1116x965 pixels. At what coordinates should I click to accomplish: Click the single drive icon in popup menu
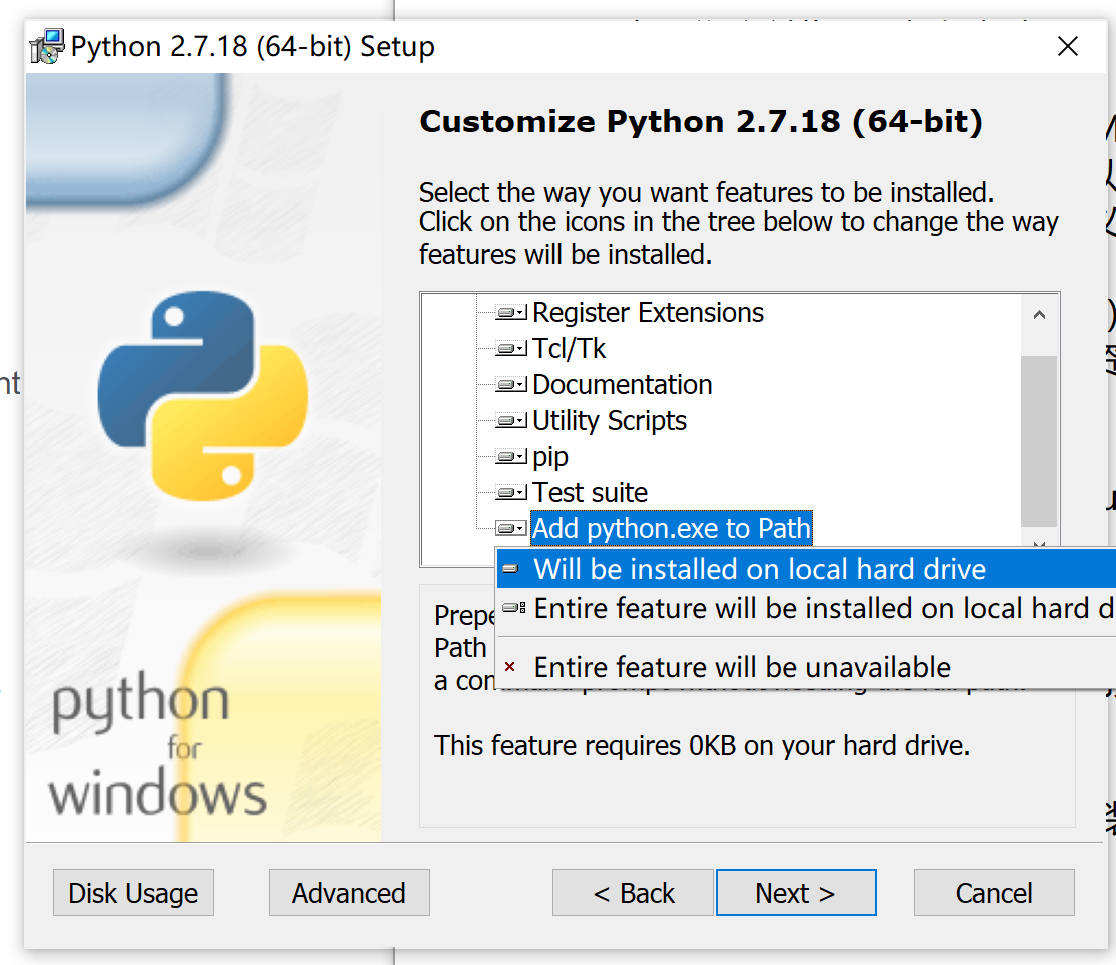(x=510, y=569)
